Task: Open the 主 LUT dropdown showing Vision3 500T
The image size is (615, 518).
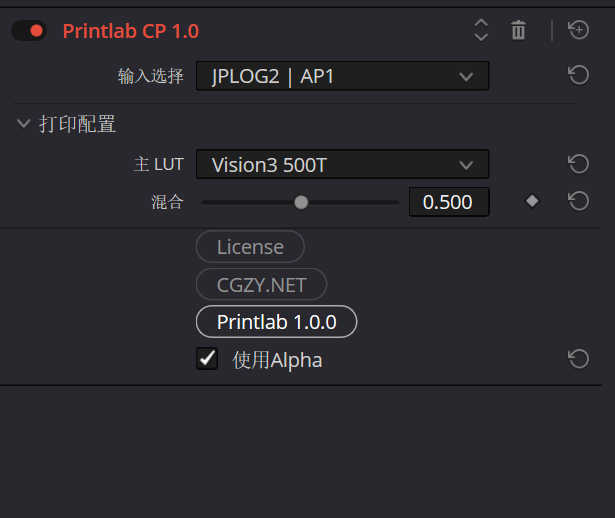Action: coord(342,164)
